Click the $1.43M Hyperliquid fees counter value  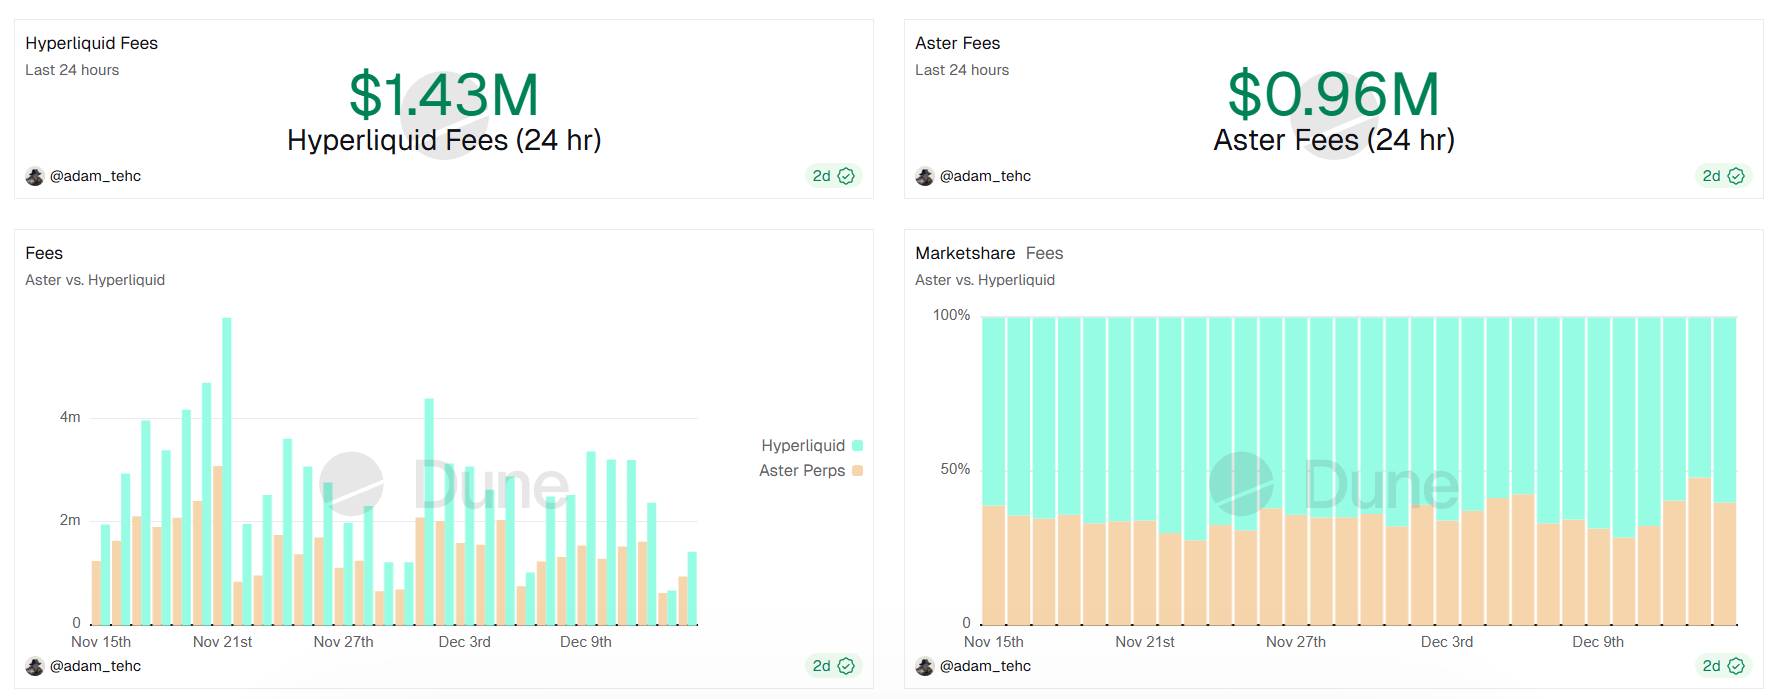point(444,95)
